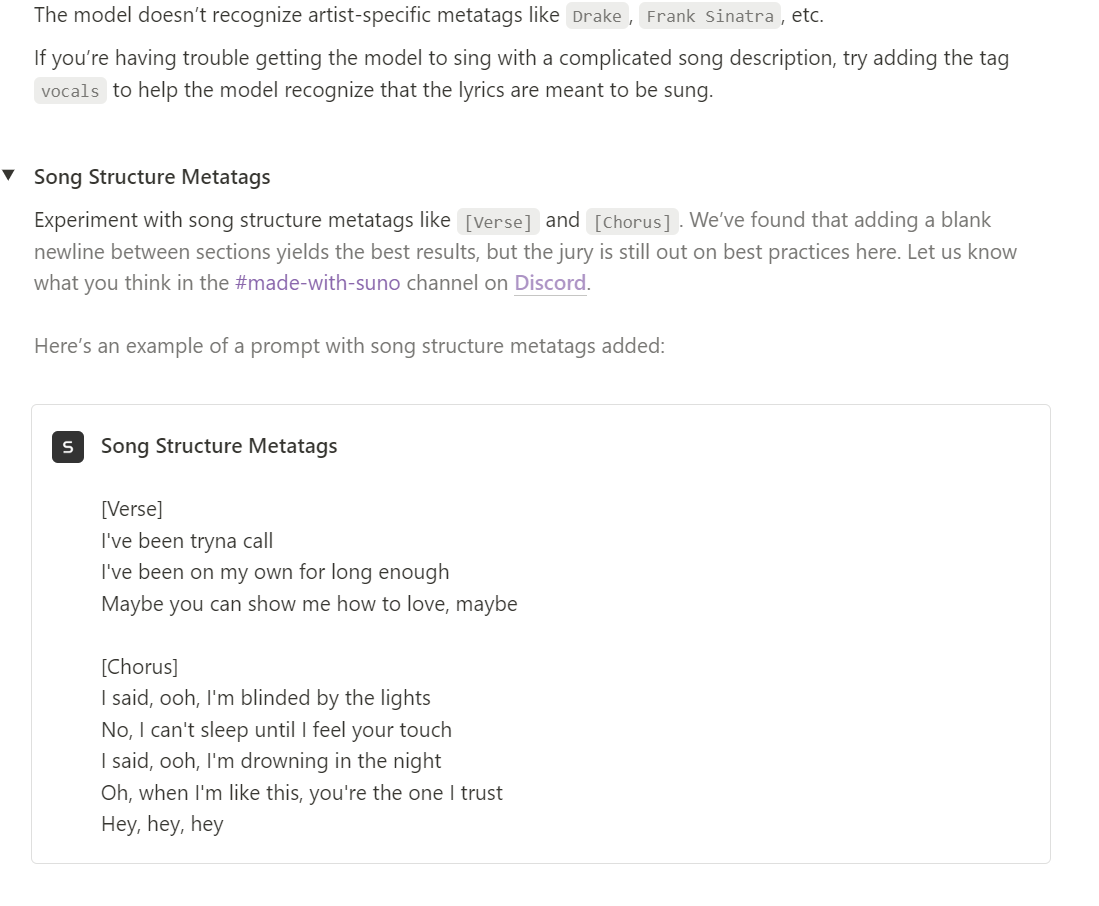Click the lyric "No, I can't sleep until I feel your touch"

tap(277, 729)
